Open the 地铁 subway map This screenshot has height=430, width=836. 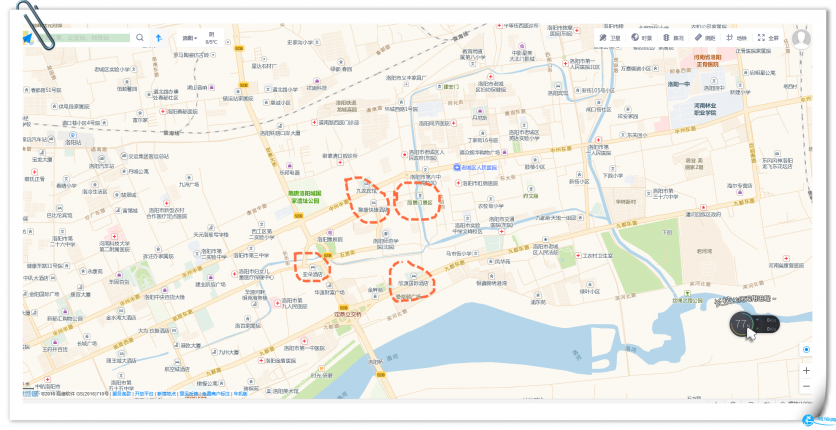736,38
